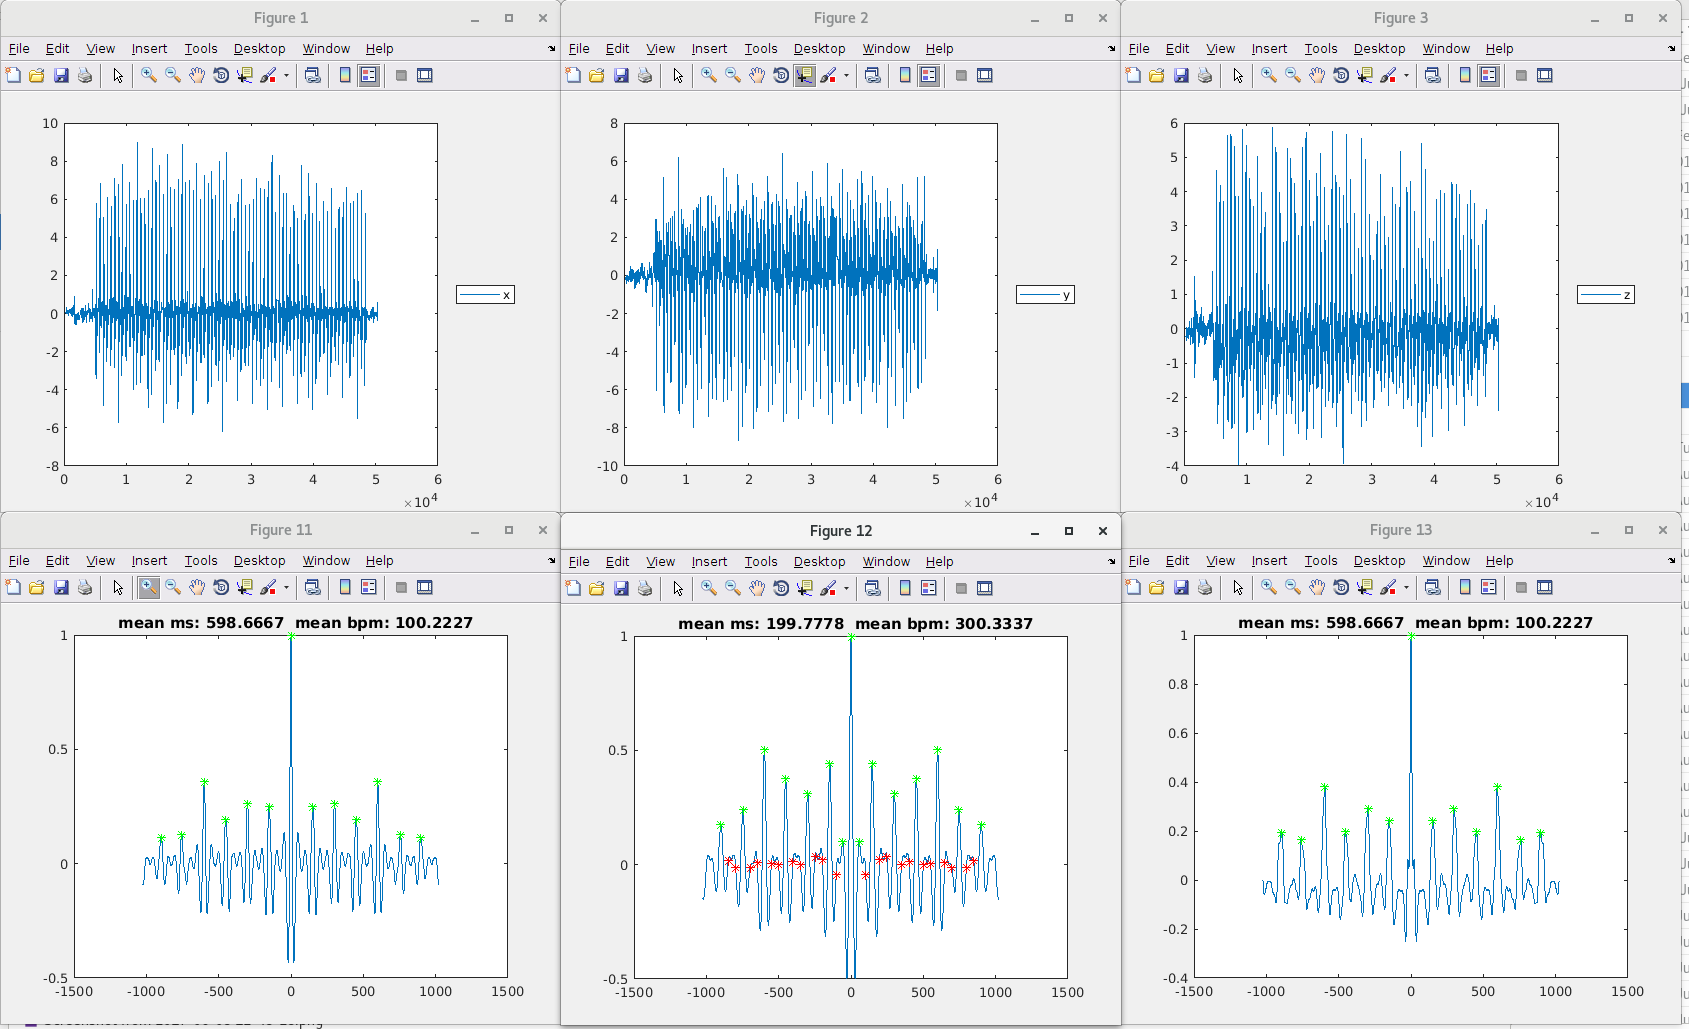Toggle off the Insert Legend button in Figure 1
The image size is (1689, 1029).
[369, 75]
